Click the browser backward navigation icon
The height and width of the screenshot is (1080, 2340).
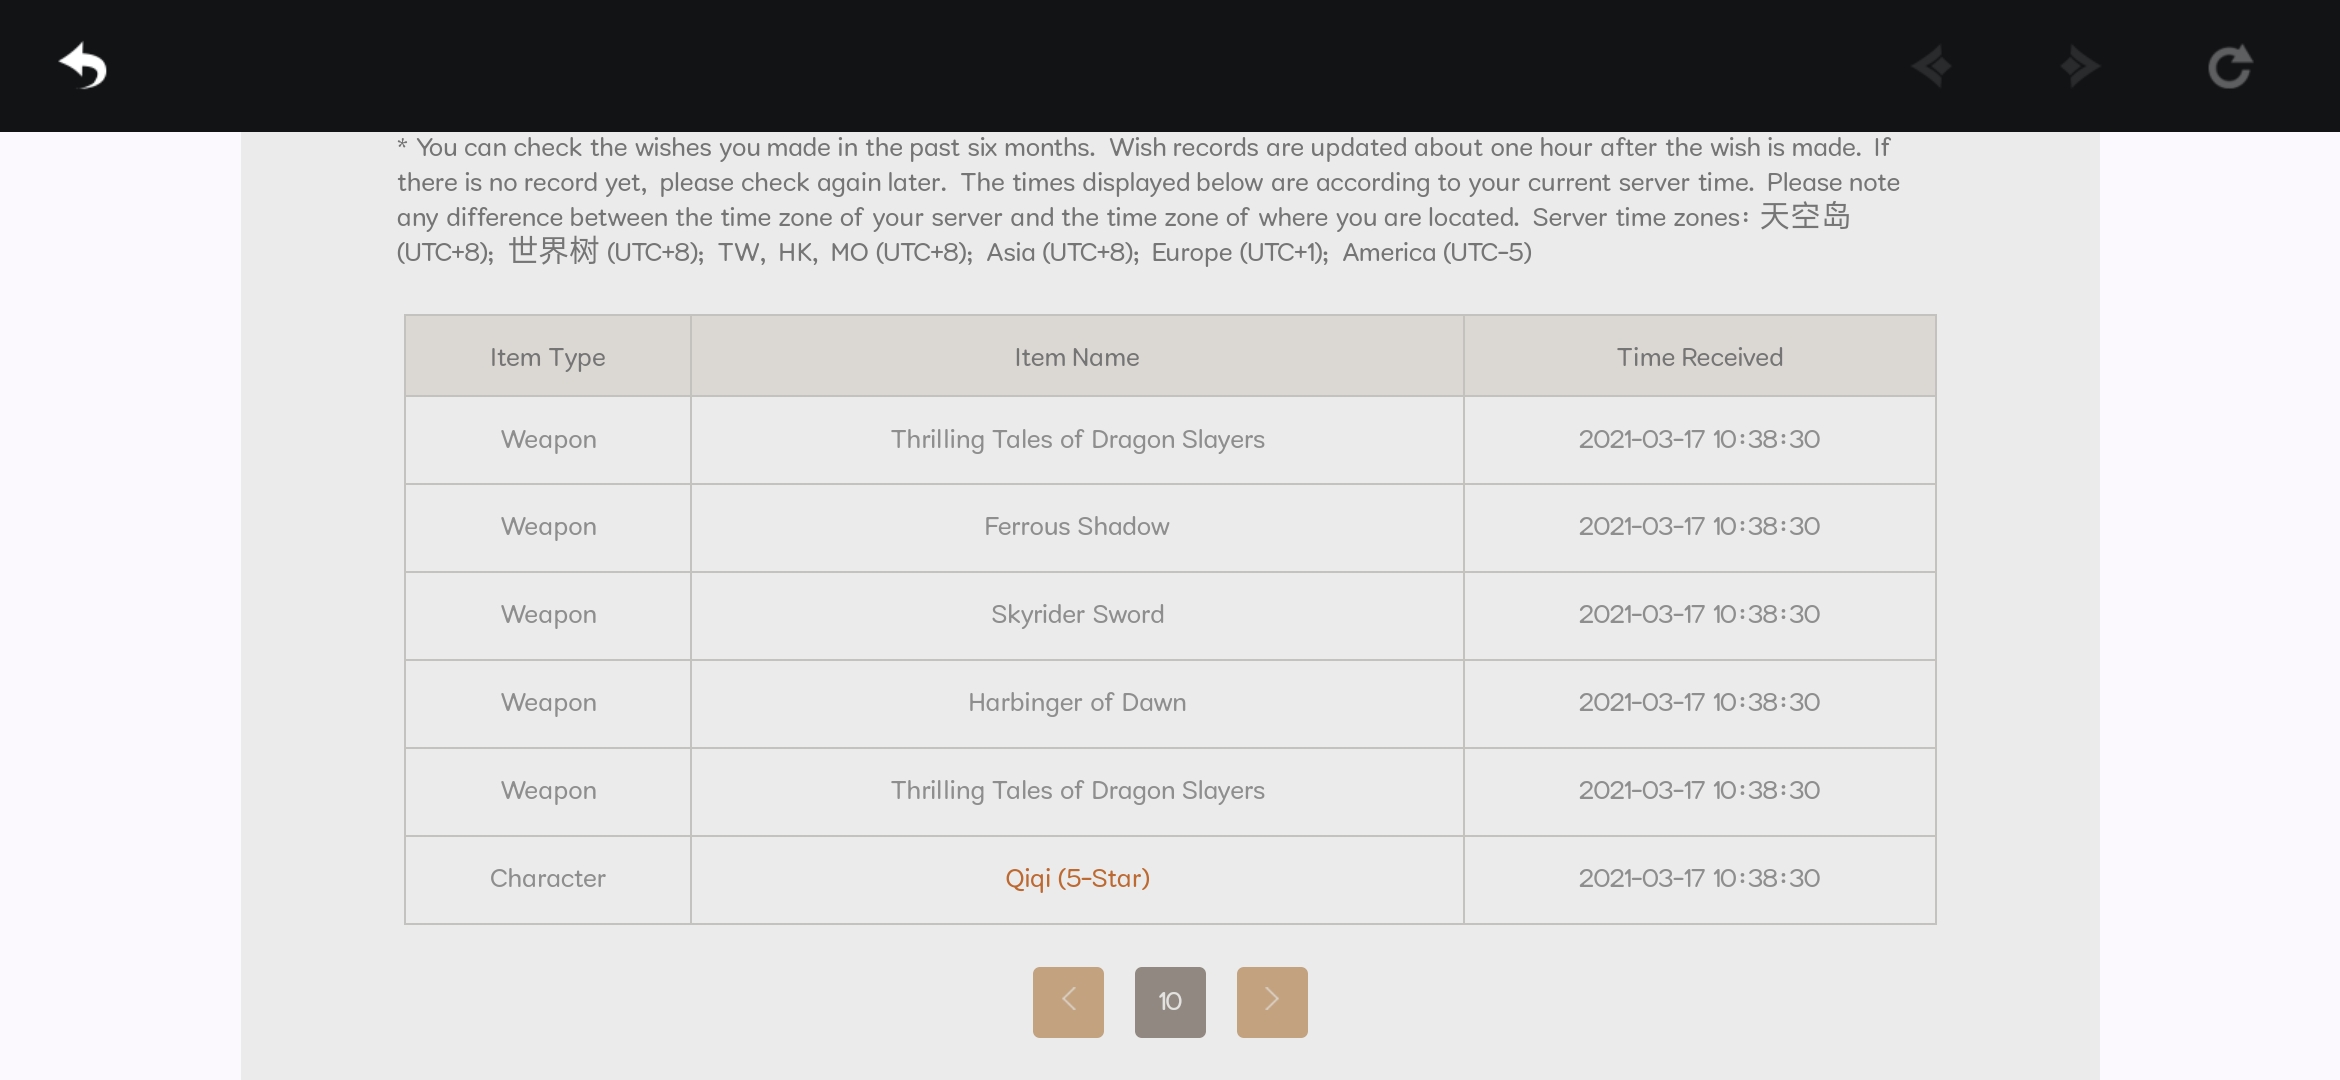point(1931,67)
